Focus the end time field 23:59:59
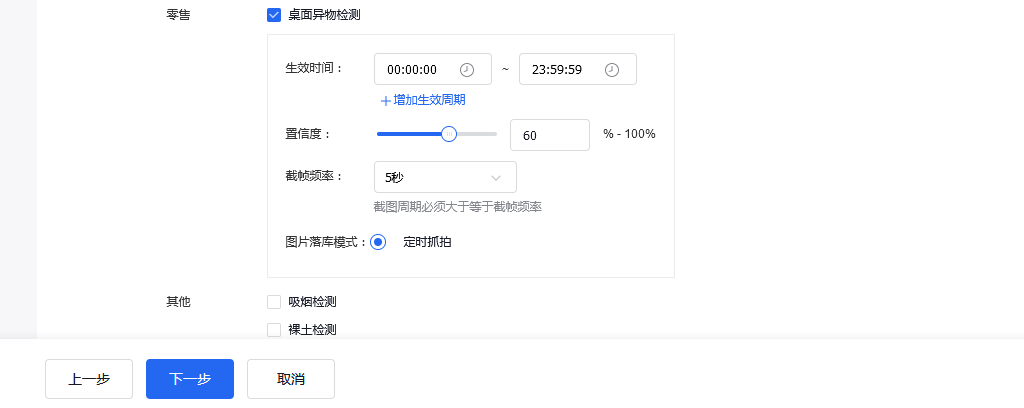The width and height of the screenshot is (1024, 408). coord(578,69)
